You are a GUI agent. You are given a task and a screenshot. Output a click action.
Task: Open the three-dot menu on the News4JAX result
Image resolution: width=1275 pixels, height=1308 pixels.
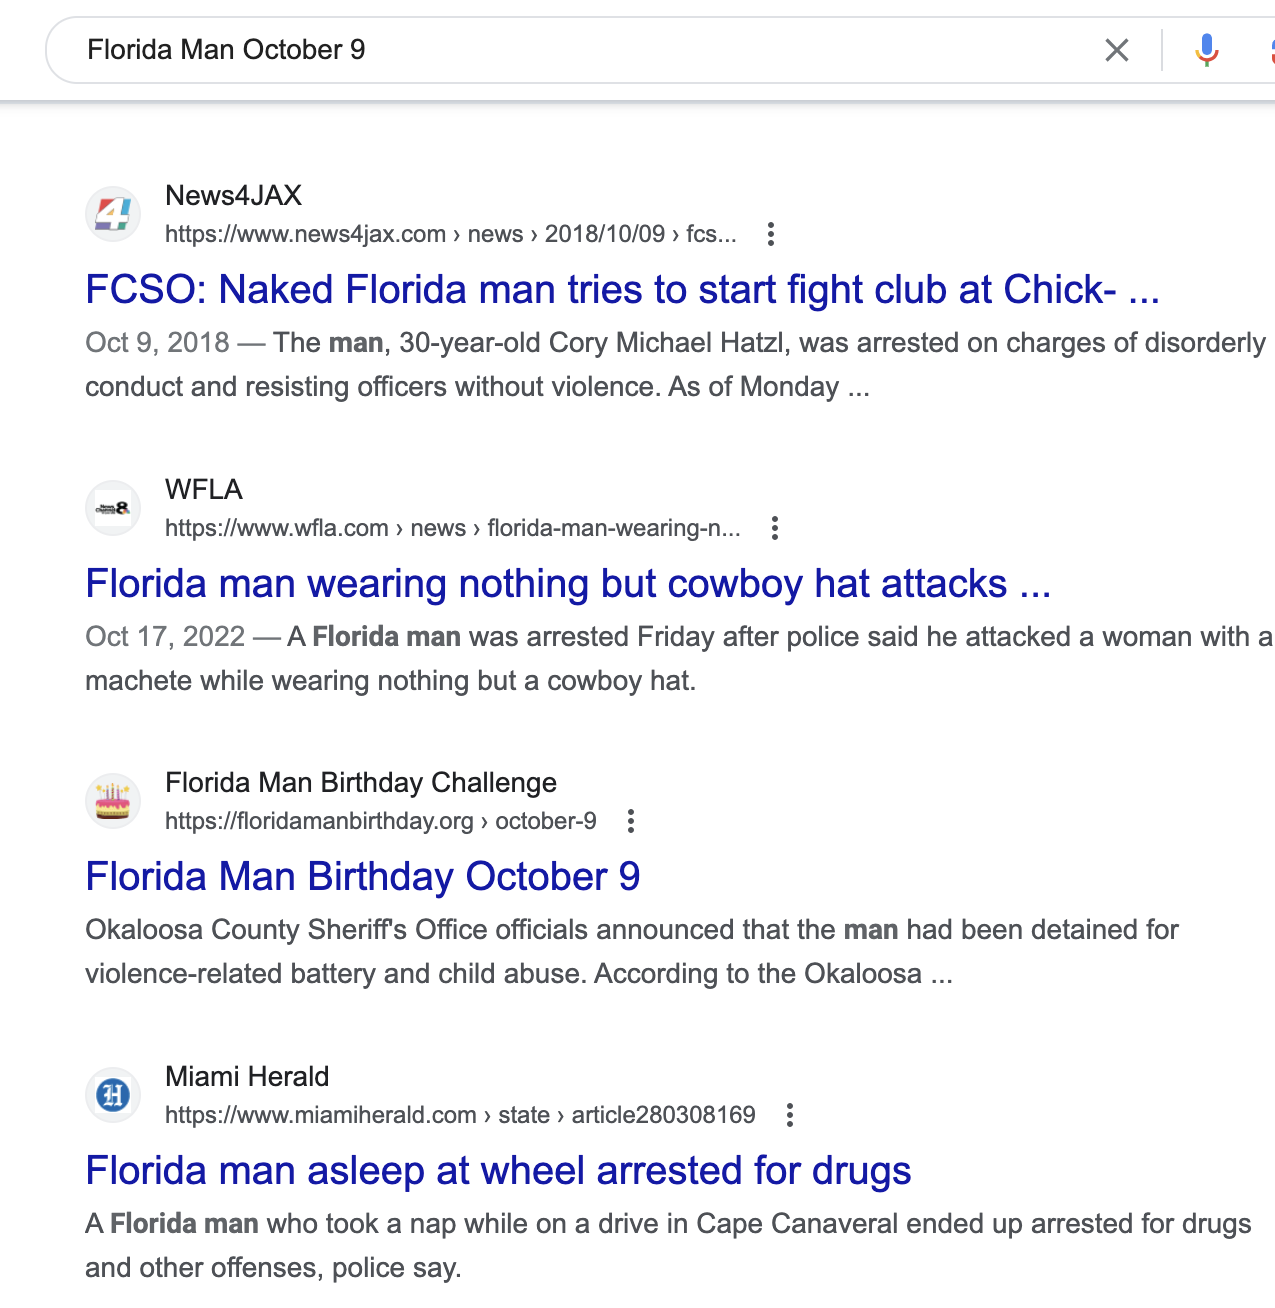(x=771, y=235)
